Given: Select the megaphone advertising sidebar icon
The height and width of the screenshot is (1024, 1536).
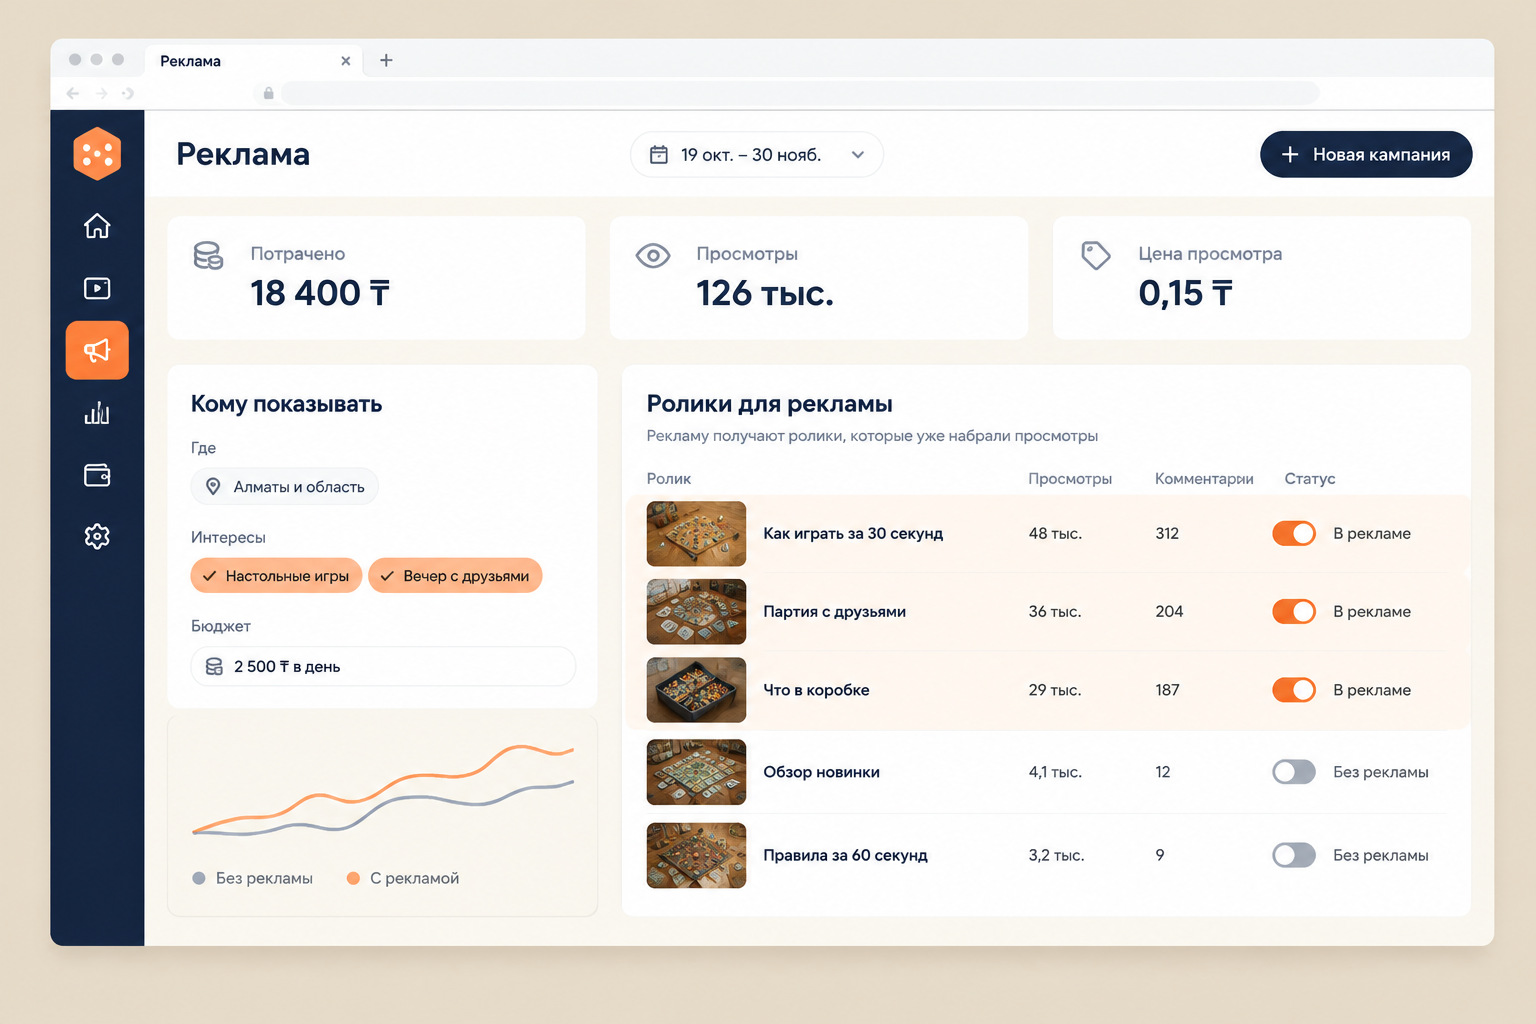Looking at the screenshot, I should pos(97,350).
